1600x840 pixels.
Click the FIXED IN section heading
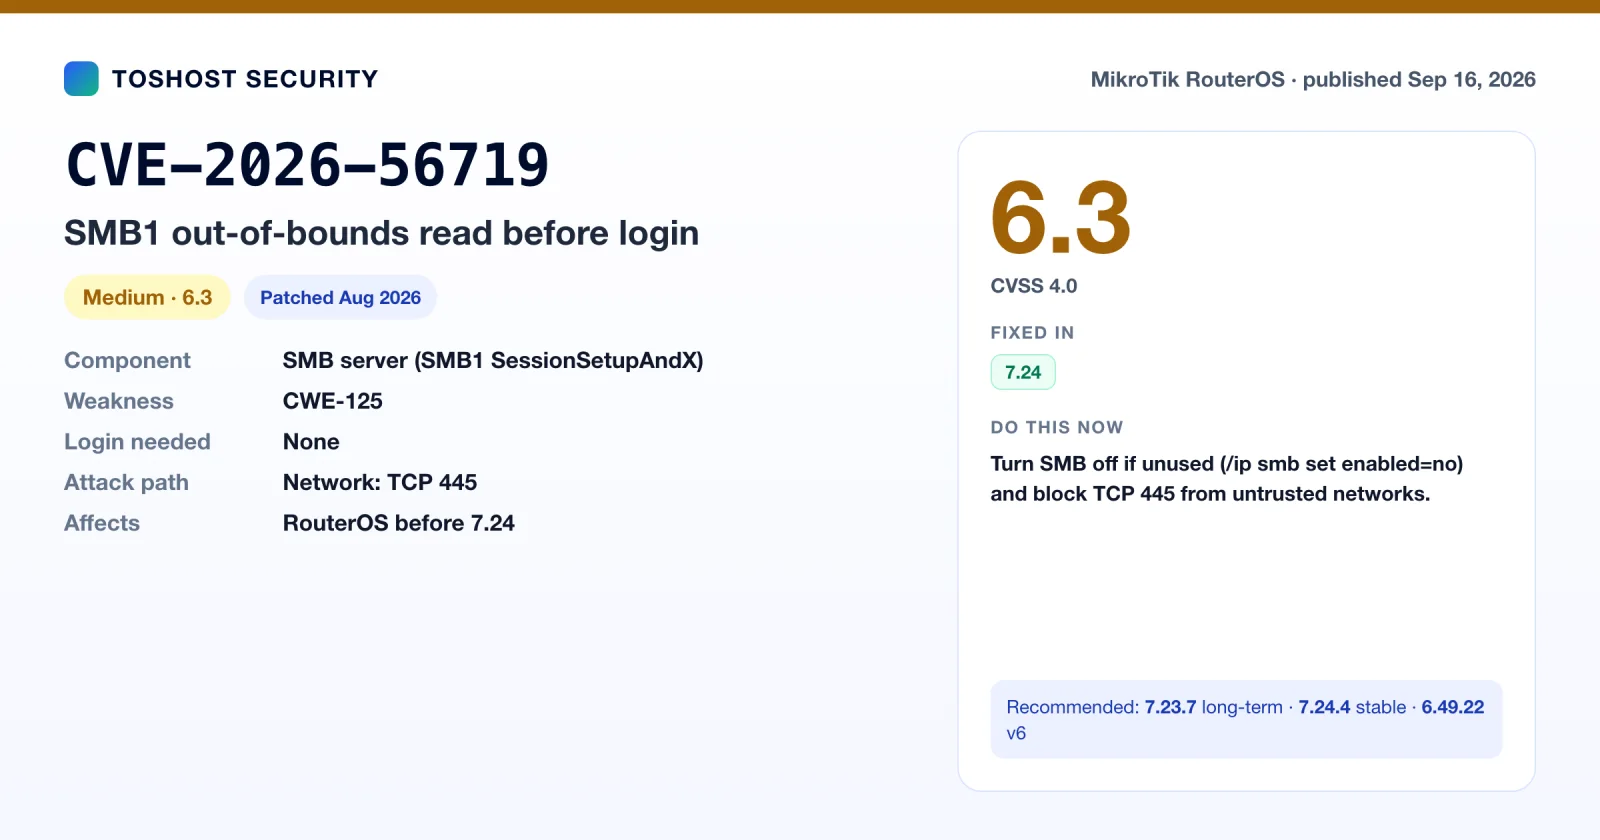click(x=1032, y=333)
